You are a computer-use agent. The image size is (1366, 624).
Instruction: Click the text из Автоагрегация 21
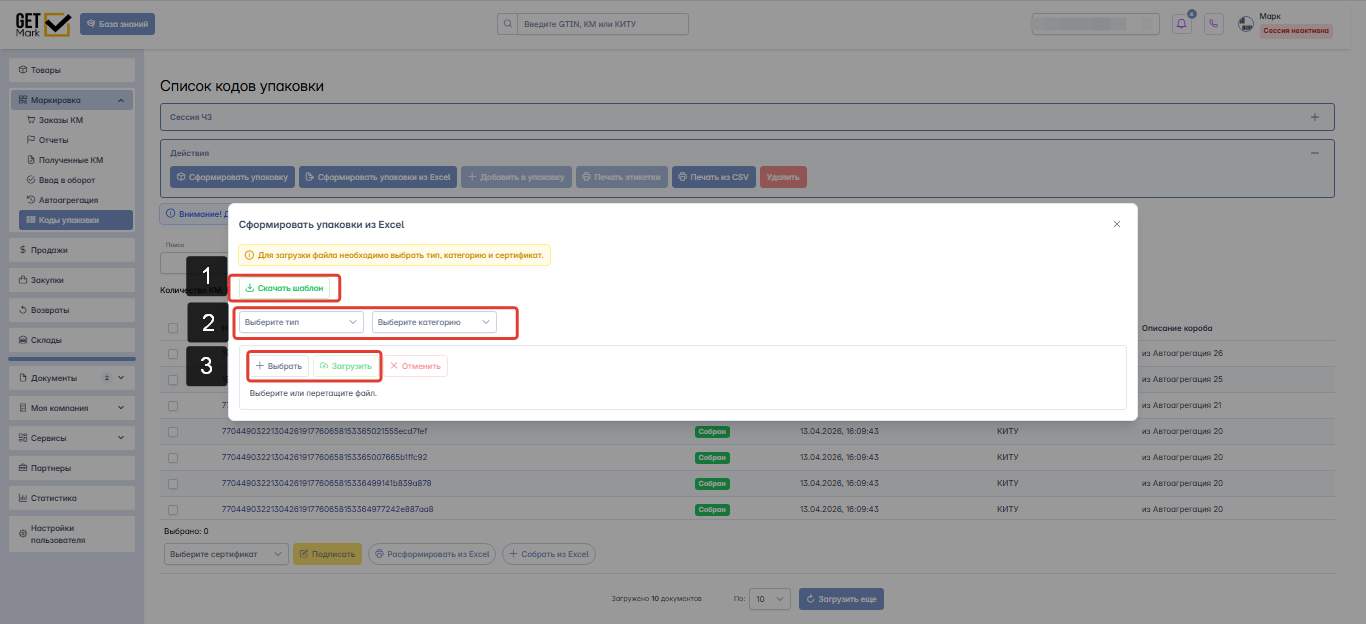(1182, 406)
